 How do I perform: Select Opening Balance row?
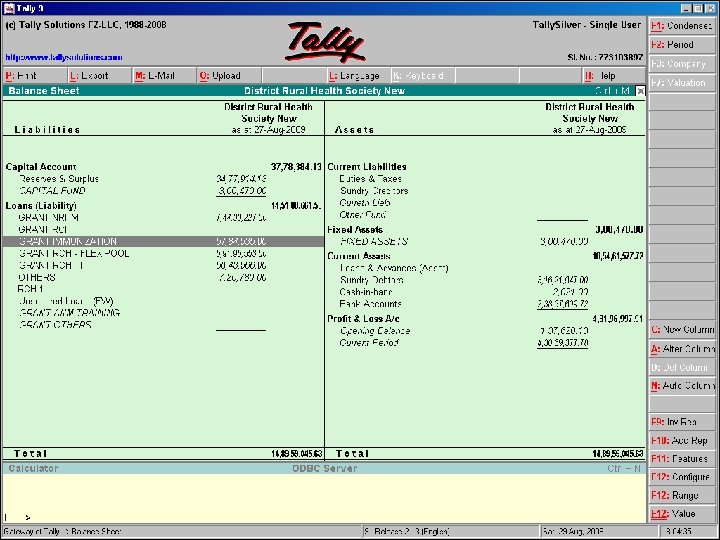tap(375, 331)
